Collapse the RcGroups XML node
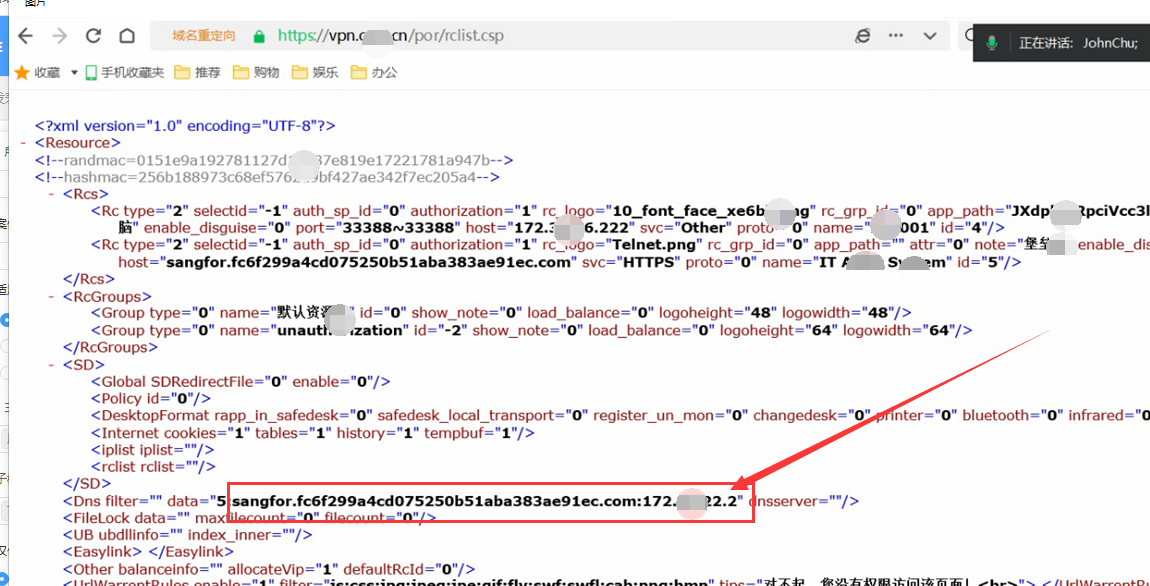 pyautogui.click(x=52, y=297)
